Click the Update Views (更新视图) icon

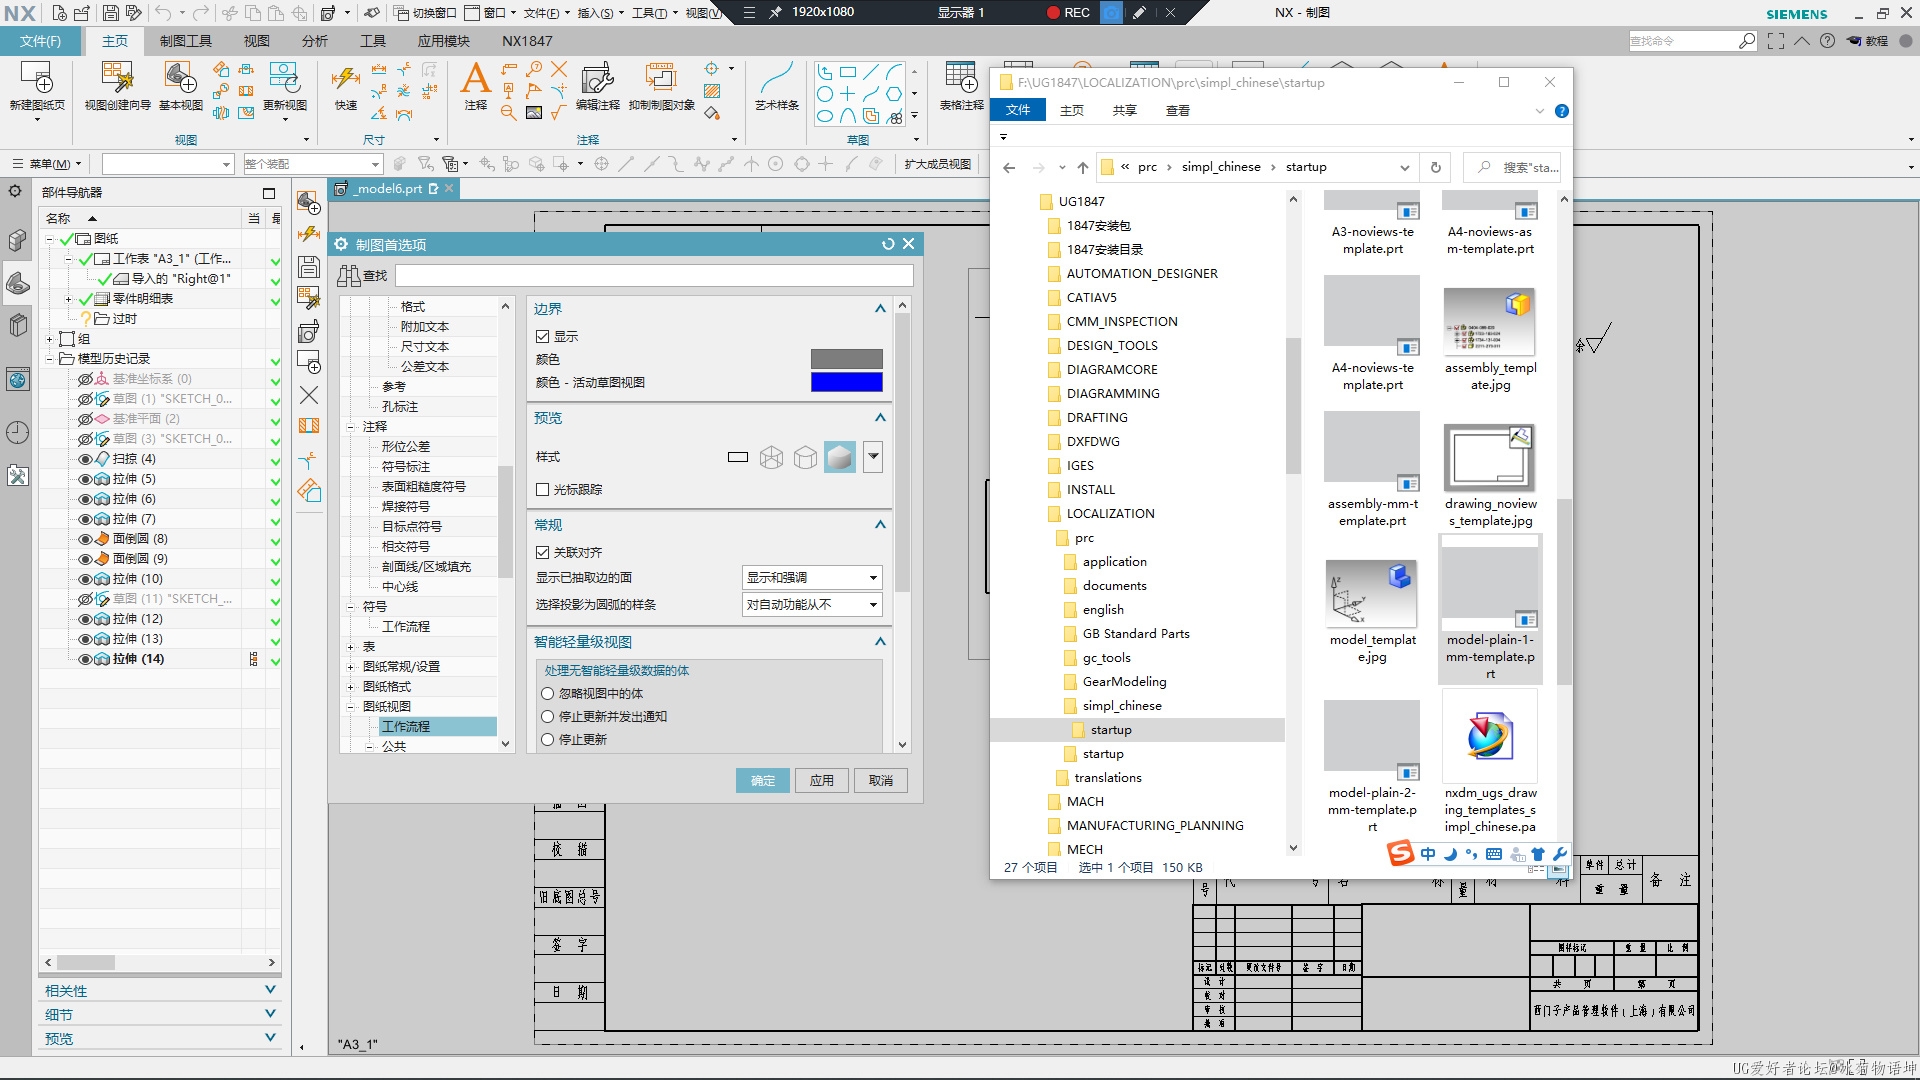tap(284, 78)
